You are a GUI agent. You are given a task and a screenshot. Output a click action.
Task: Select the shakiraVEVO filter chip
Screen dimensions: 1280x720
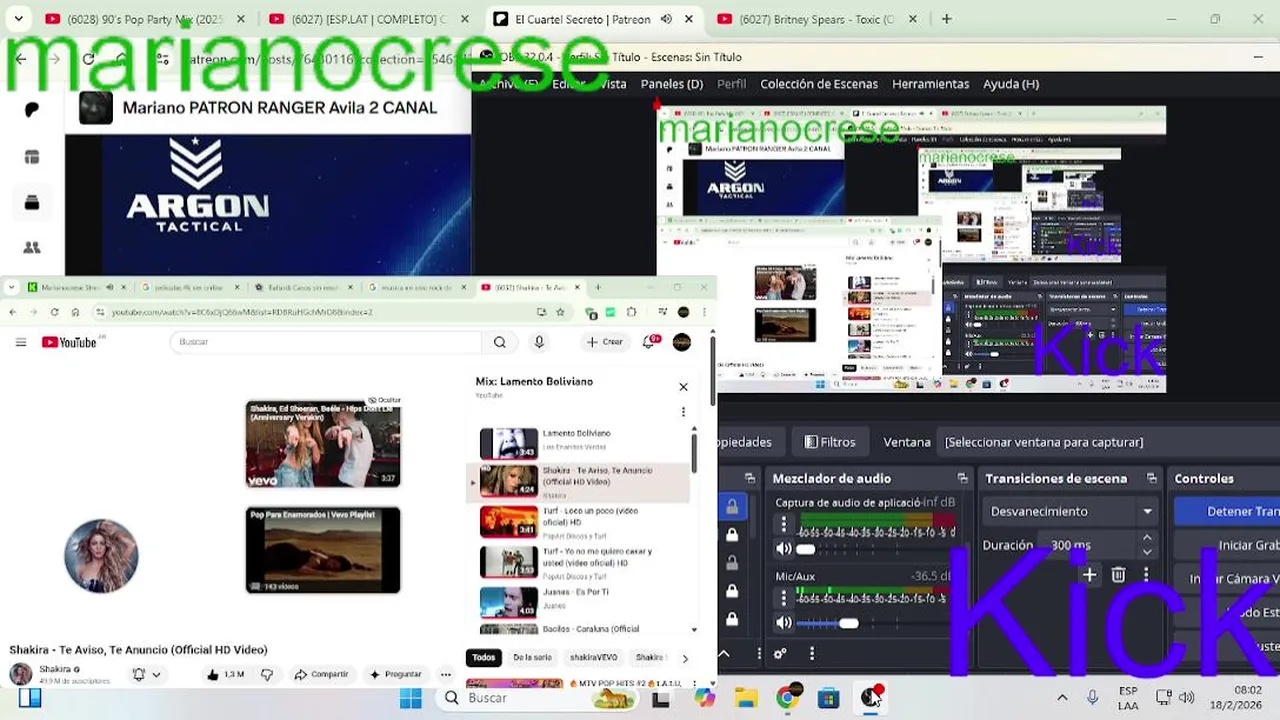pyautogui.click(x=593, y=658)
